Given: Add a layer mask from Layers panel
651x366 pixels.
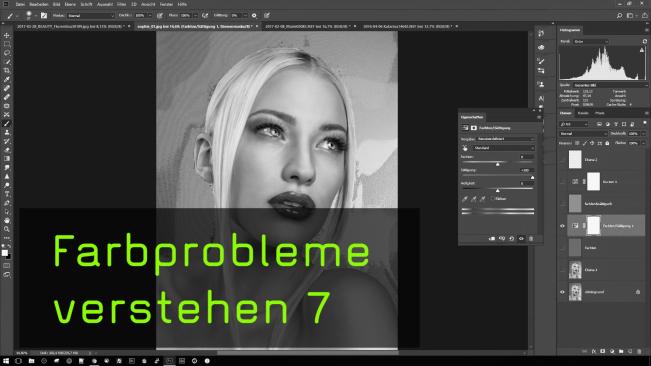Looking at the screenshot, I should point(603,351).
